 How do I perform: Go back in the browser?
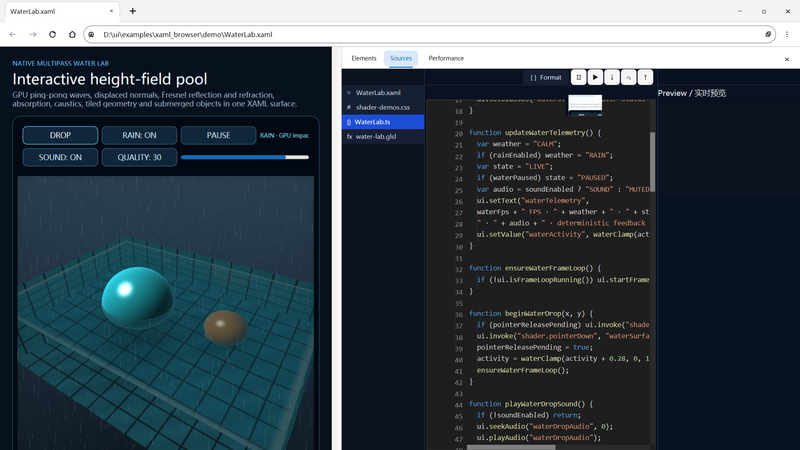click(x=13, y=35)
